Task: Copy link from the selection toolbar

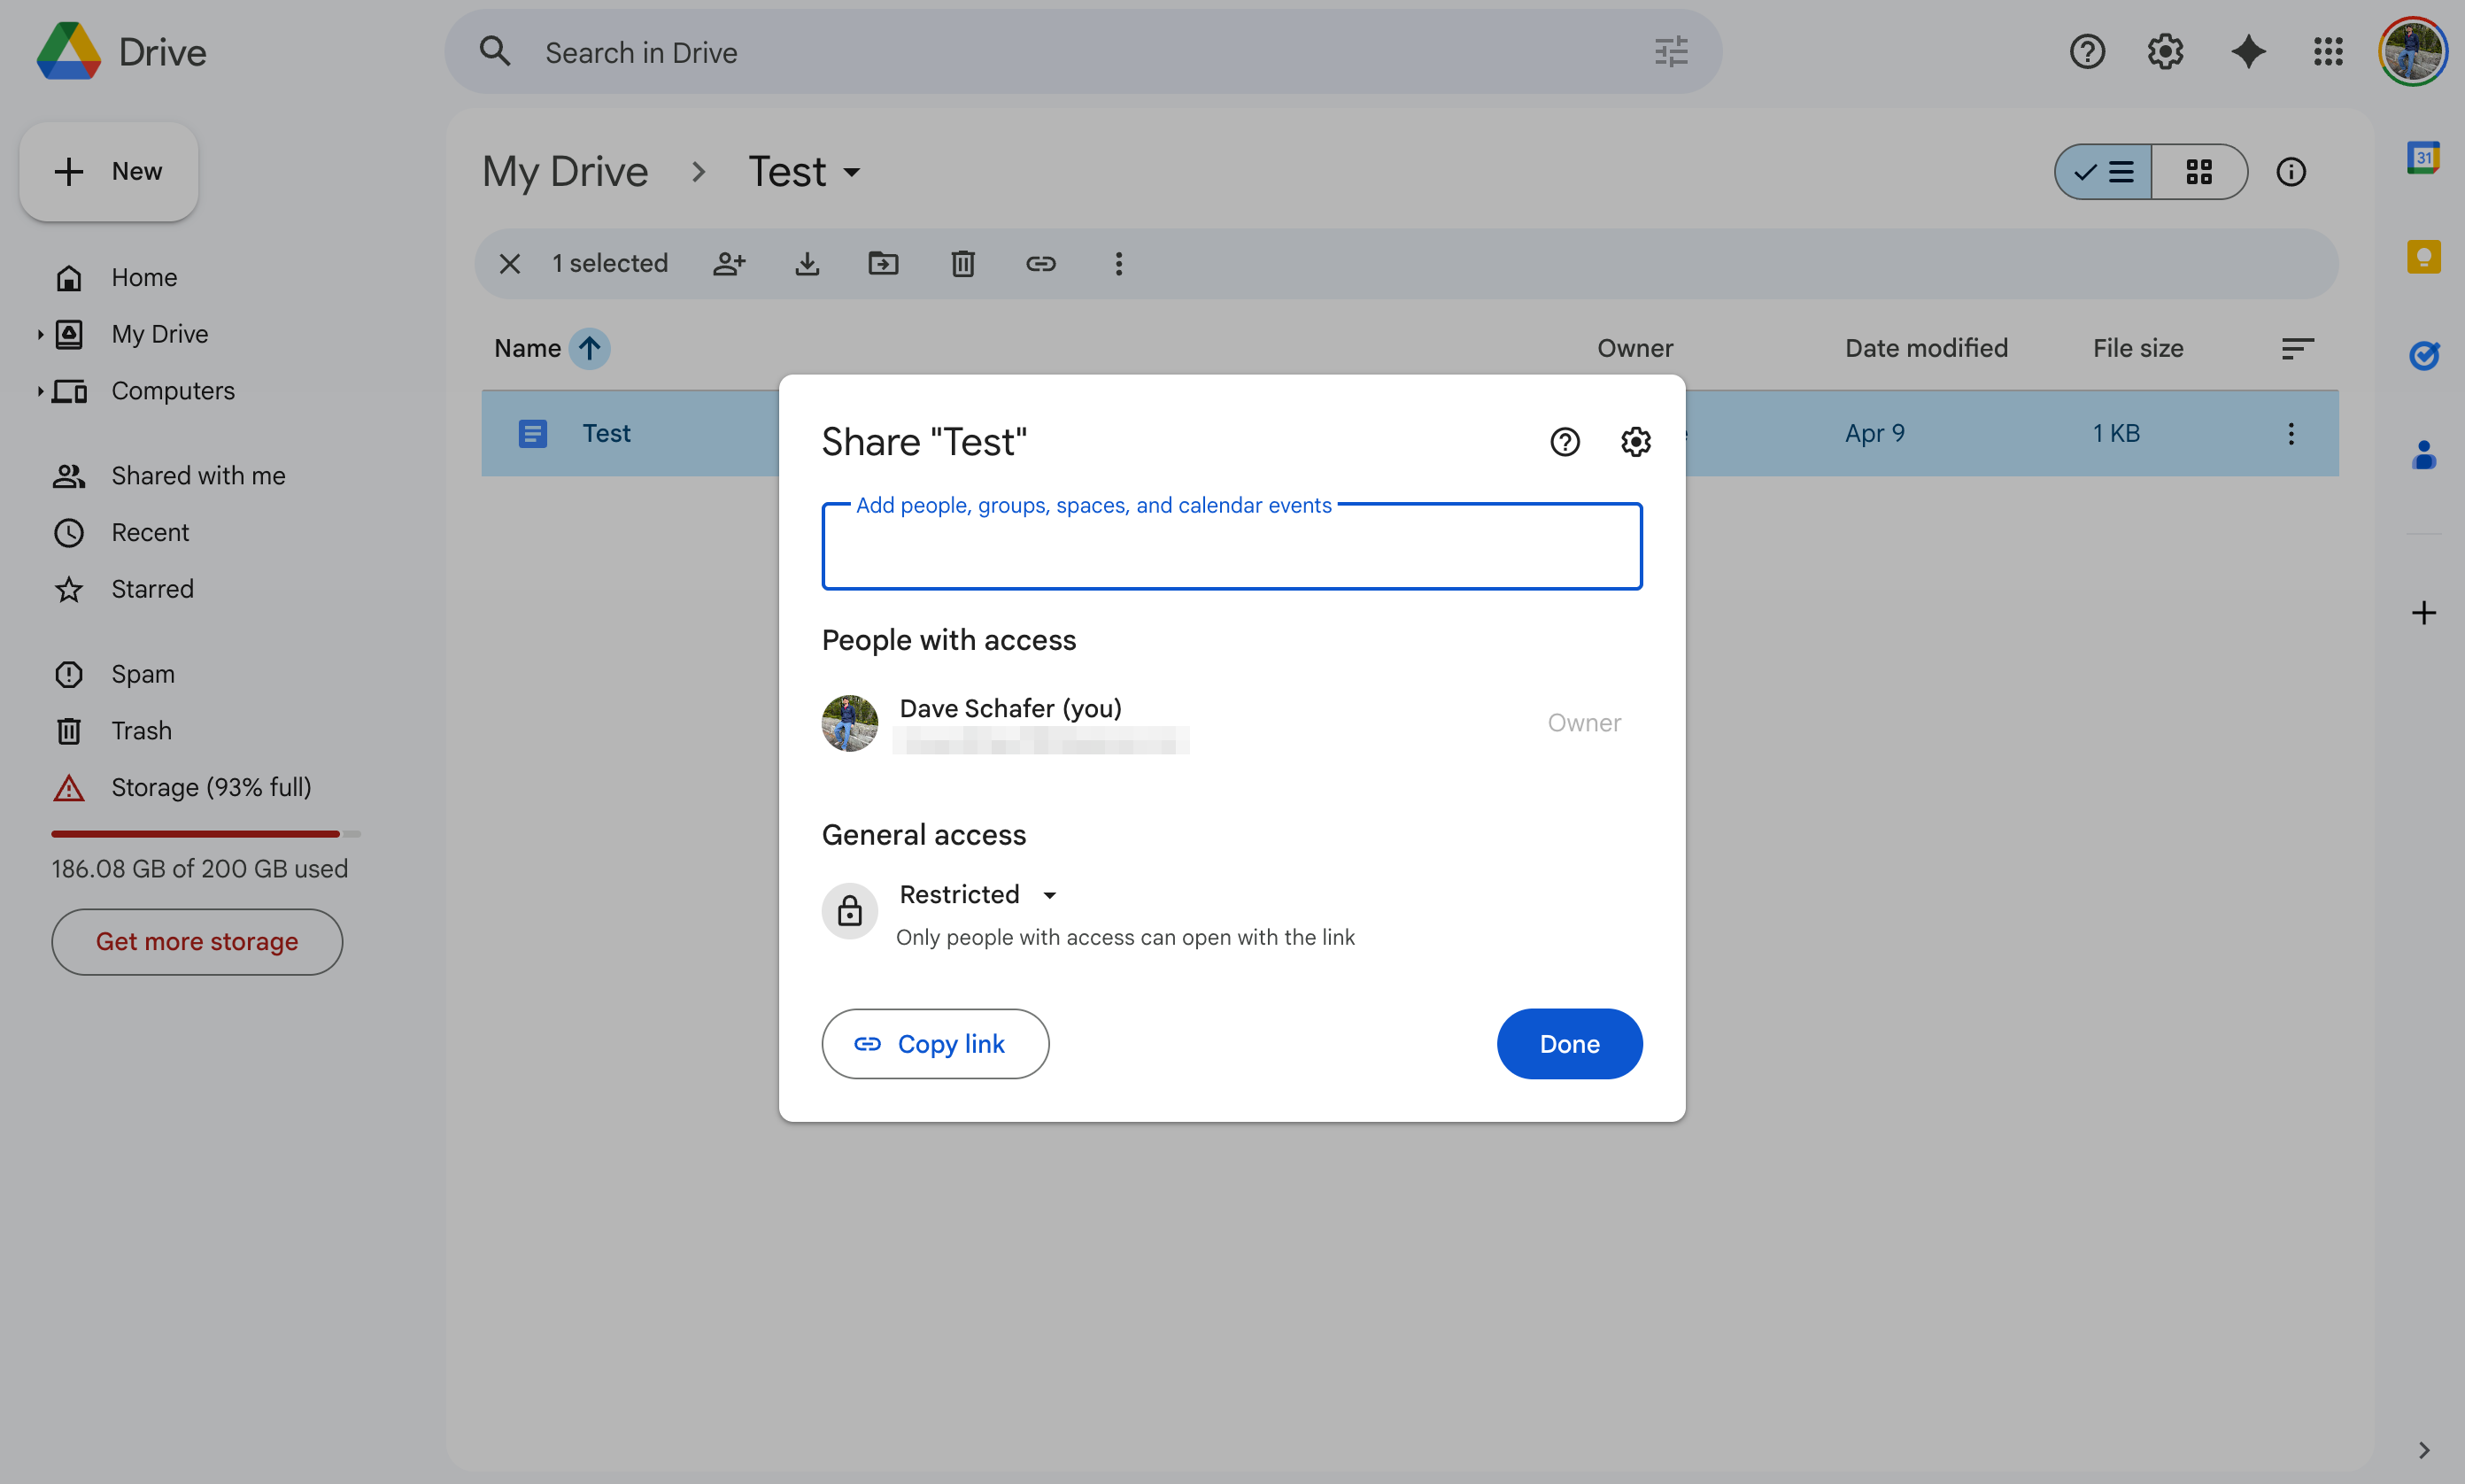Action: [x=1041, y=263]
